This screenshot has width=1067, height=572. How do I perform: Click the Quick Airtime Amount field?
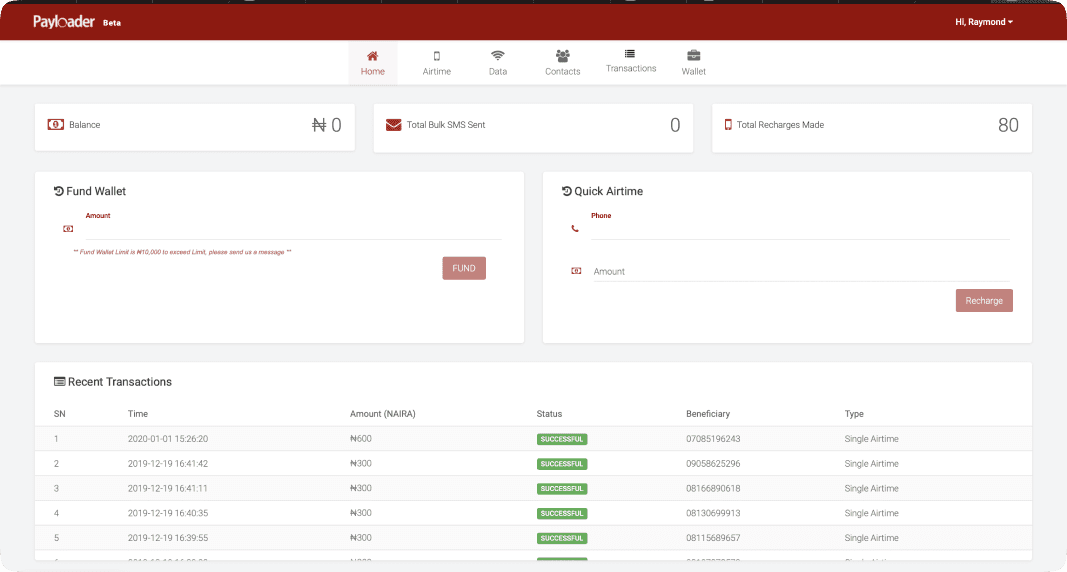[800, 271]
